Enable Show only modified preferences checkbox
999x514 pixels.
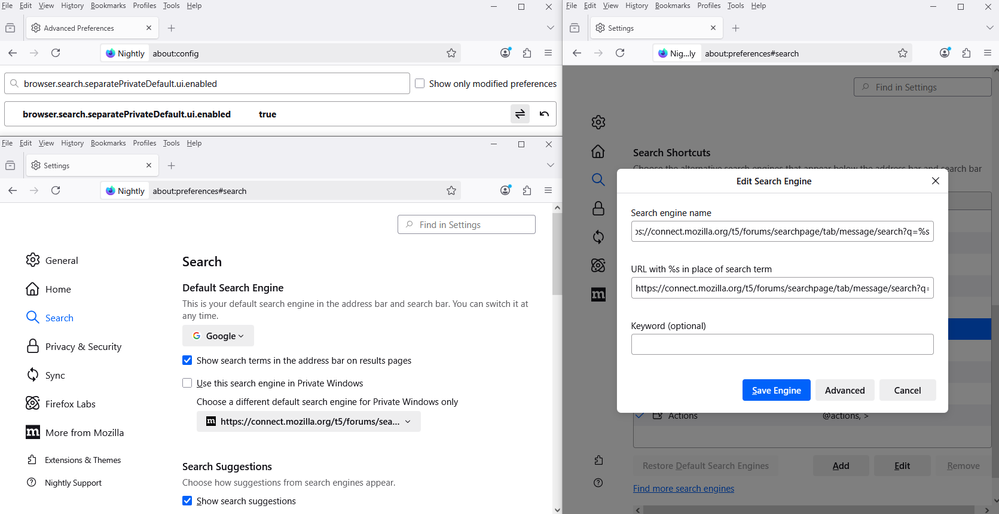tap(420, 84)
